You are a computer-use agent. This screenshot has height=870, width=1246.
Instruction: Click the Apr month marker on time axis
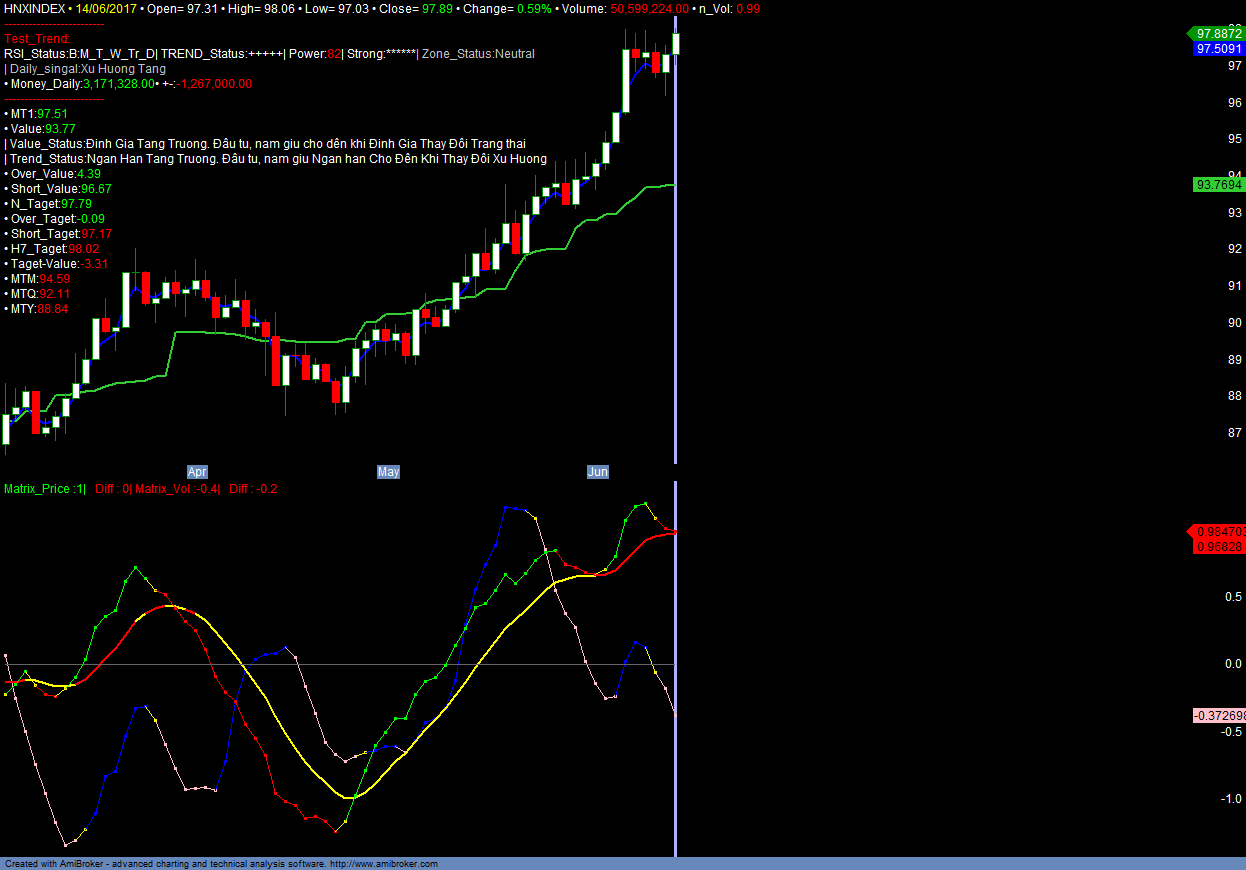[x=198, y=472]
